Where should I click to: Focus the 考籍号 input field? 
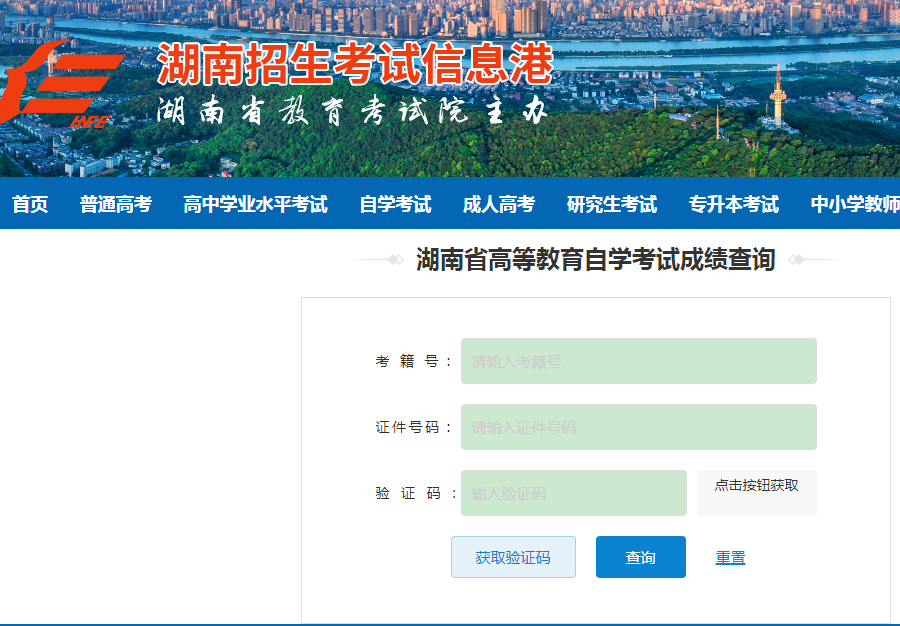[638, 361]
